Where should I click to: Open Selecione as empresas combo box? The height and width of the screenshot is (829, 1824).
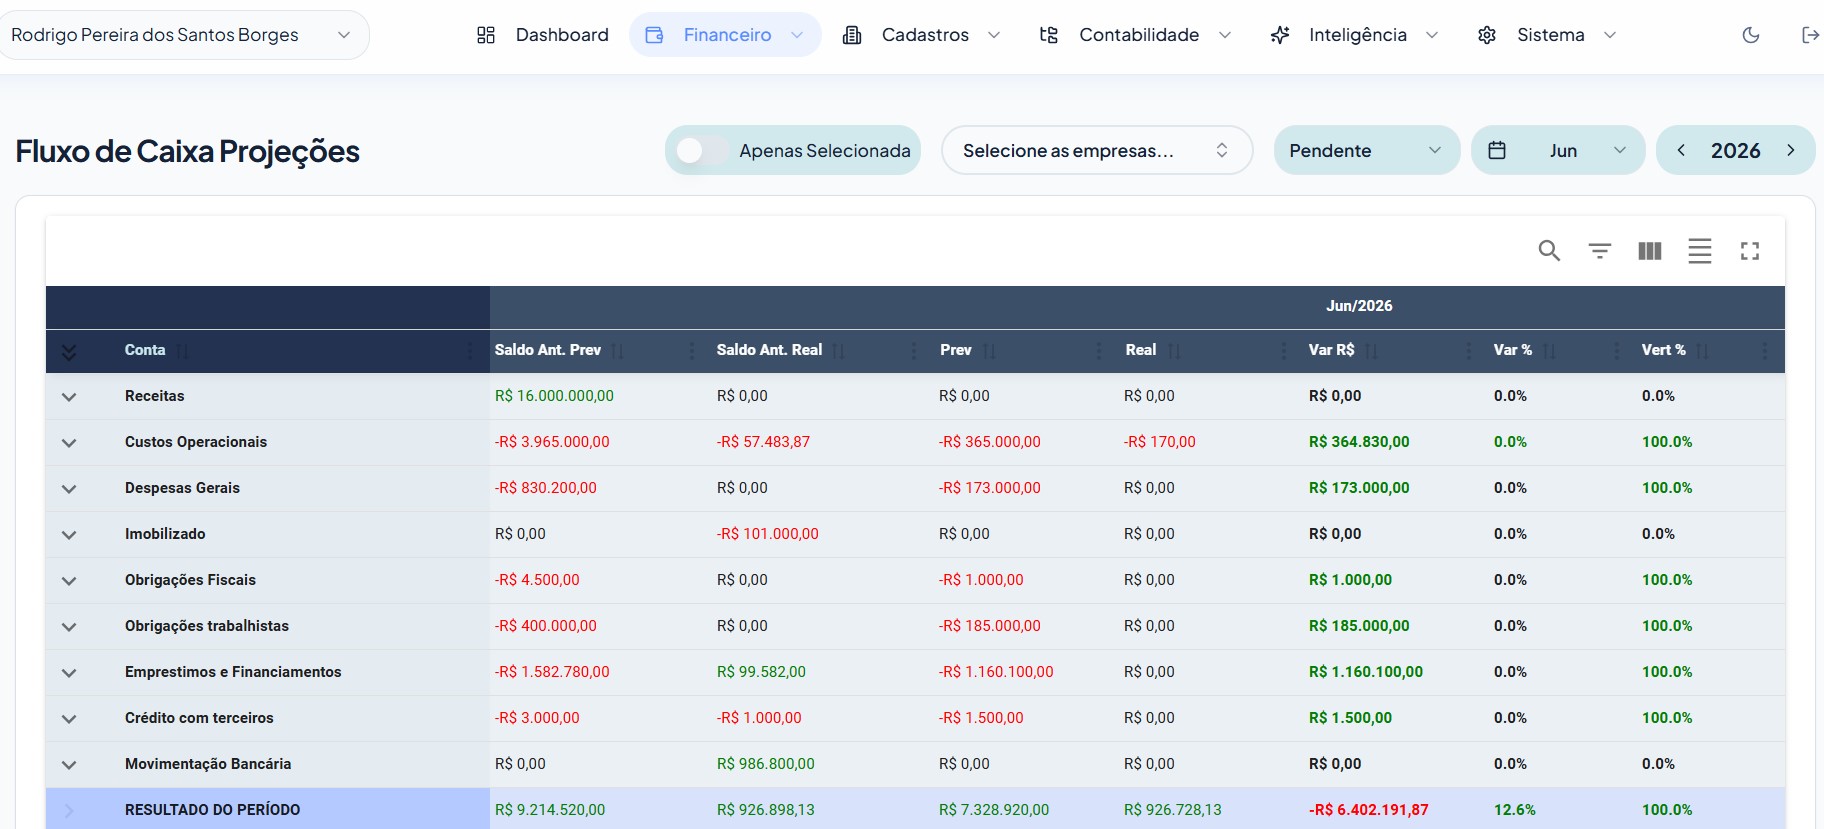[1097, 150]
